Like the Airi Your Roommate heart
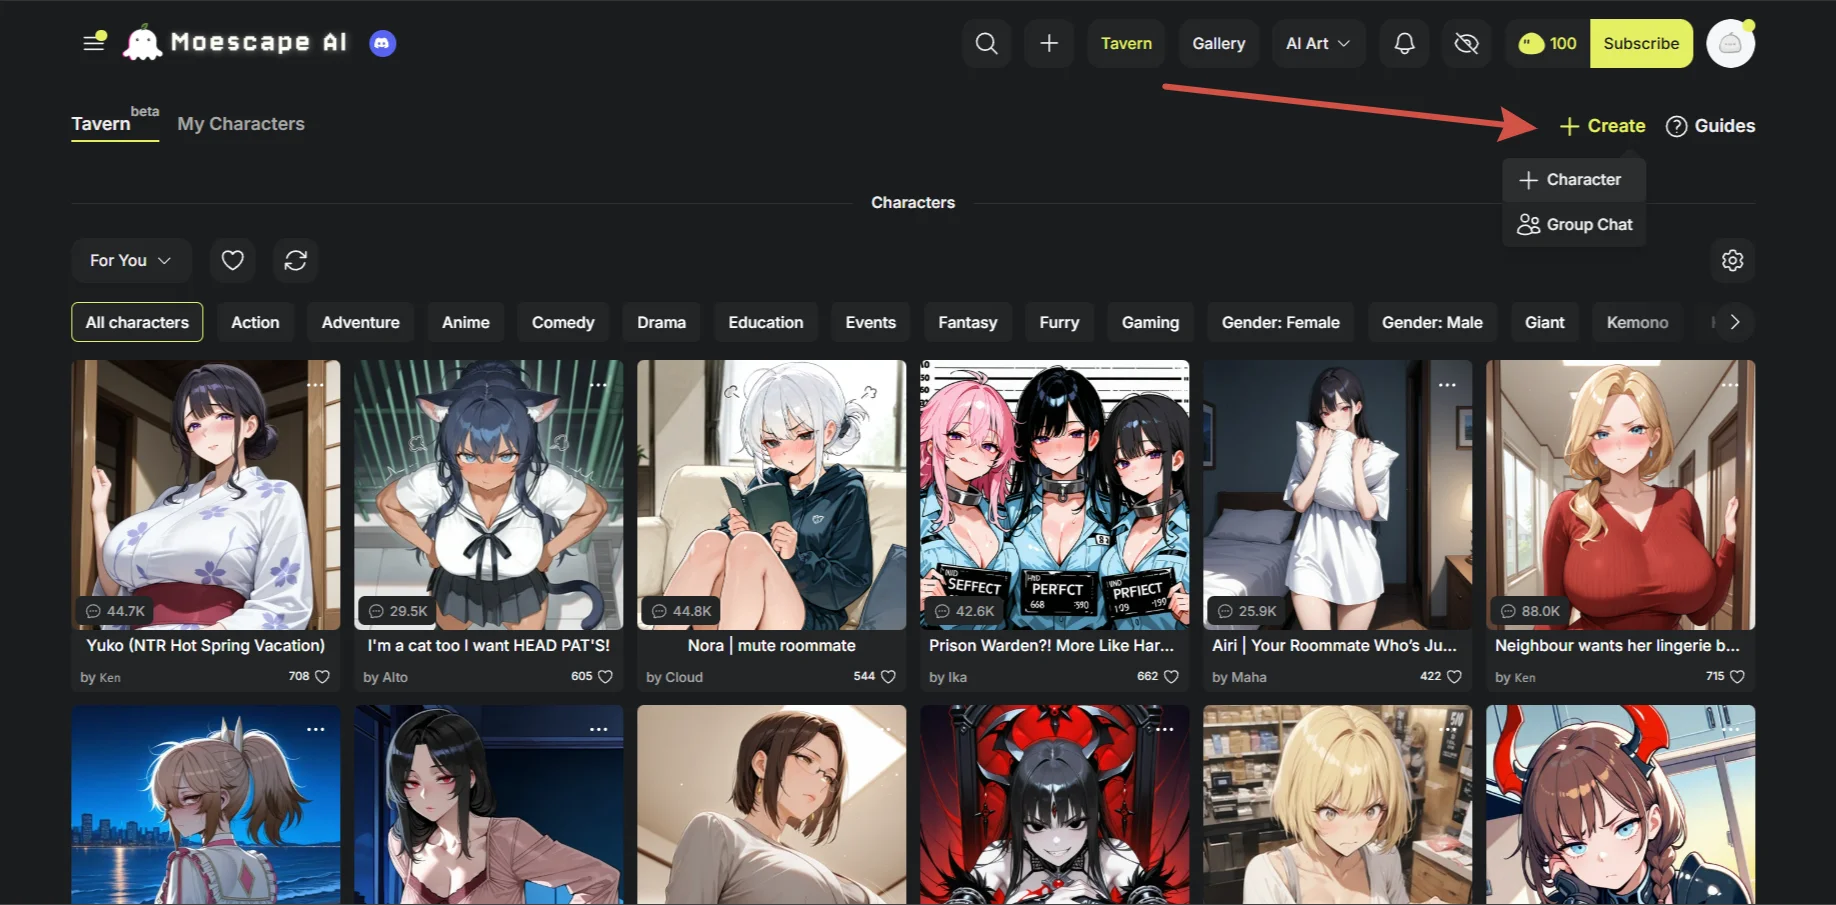Screen dimensions: 1836x905 (1454, 677)
